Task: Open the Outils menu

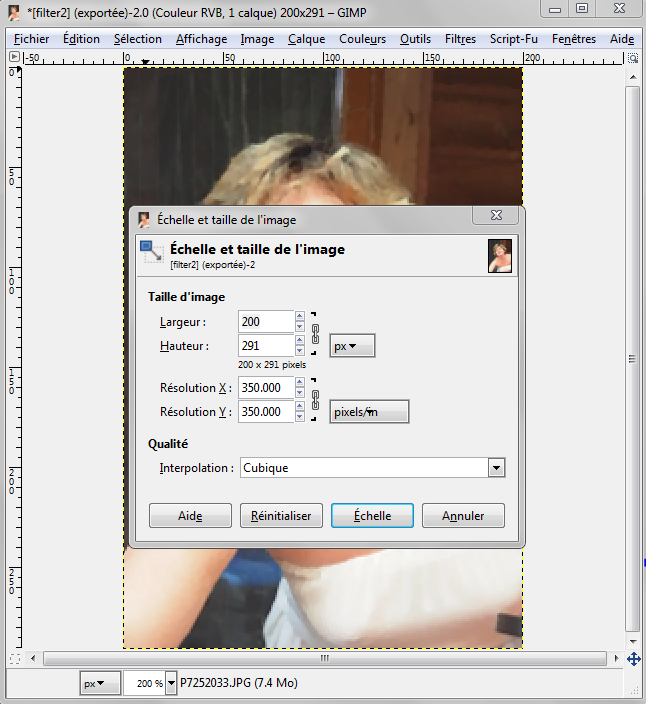Action: coord(415,40)
